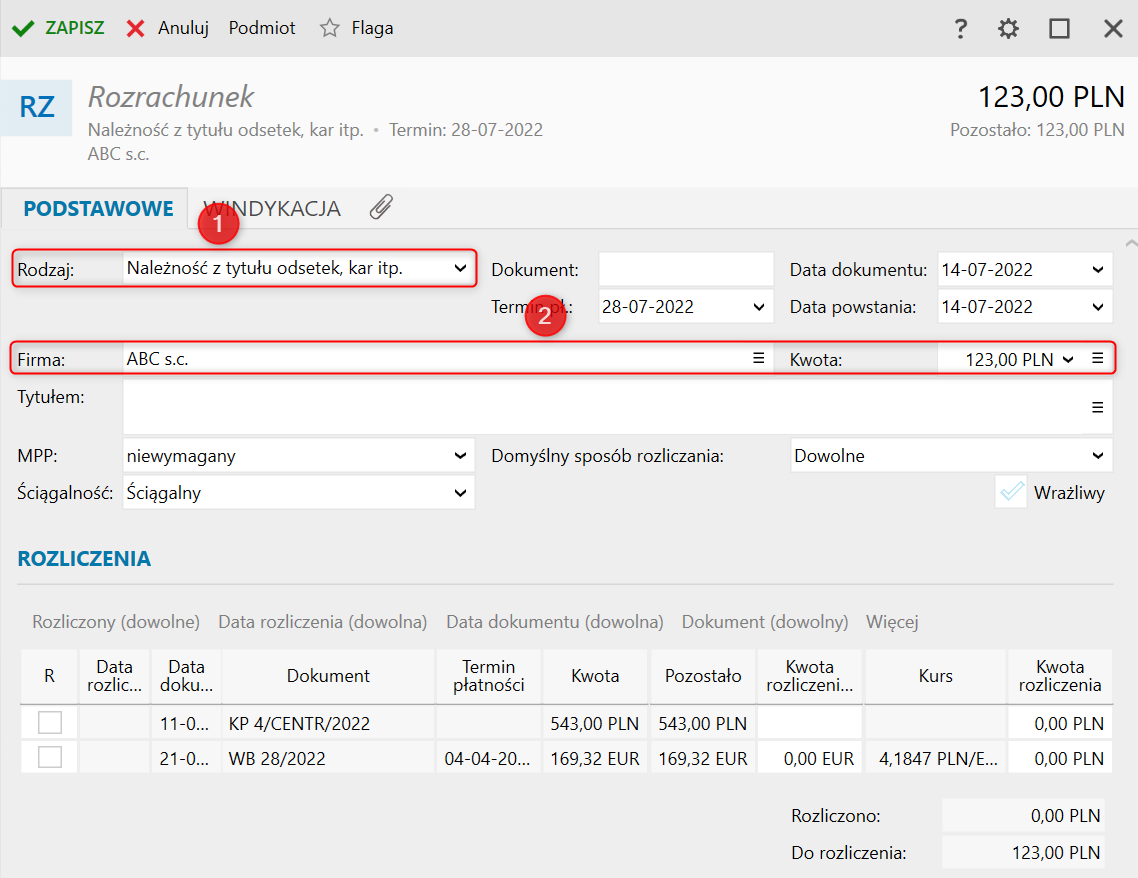Open the attachments paperclip tab
The height and width of the screenshot is (878, 1138).
pos(381,208)
